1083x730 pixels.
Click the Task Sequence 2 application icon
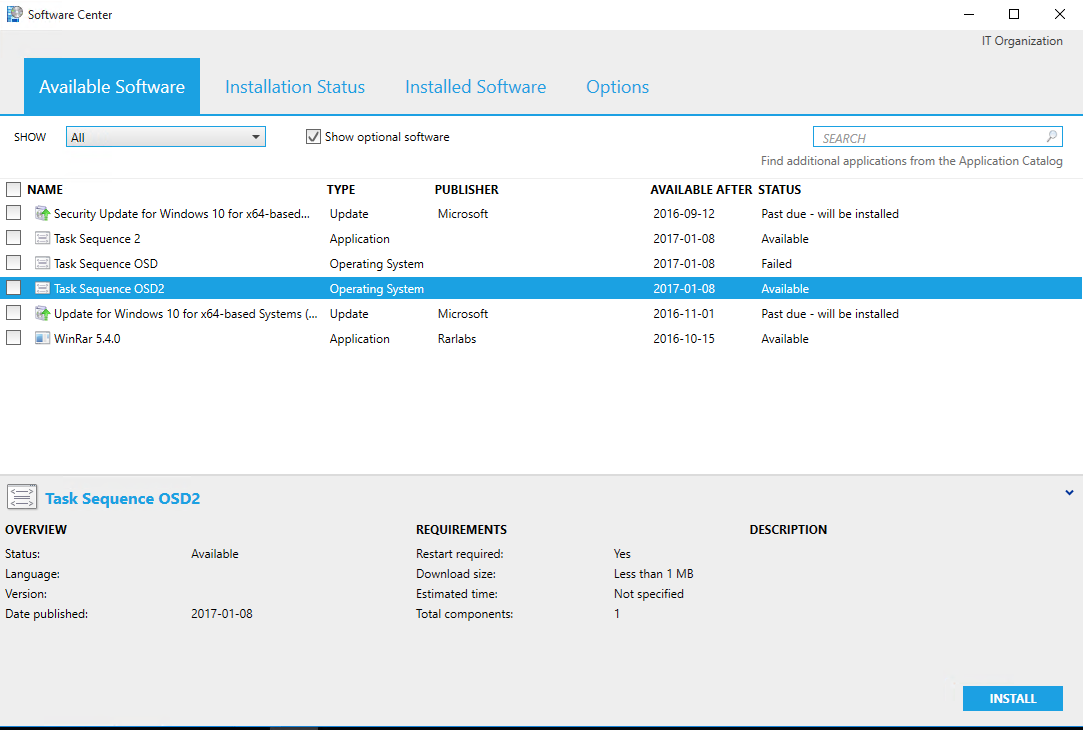pos(40,238)
